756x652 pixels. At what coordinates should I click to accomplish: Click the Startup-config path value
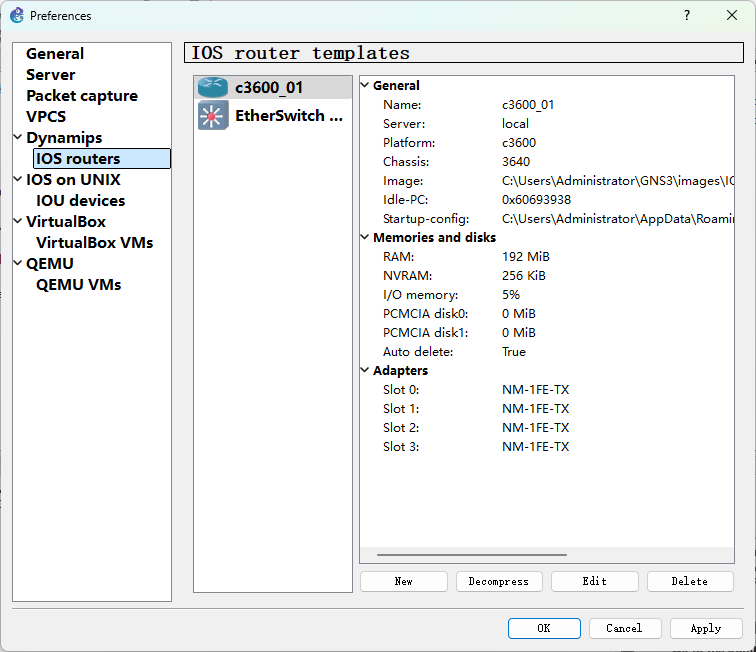point(618,218)
